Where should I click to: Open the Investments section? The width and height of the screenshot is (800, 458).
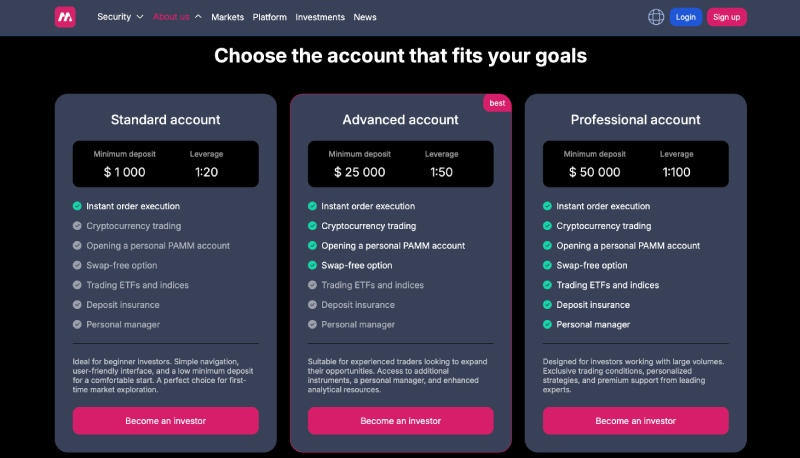pos(320,17)
